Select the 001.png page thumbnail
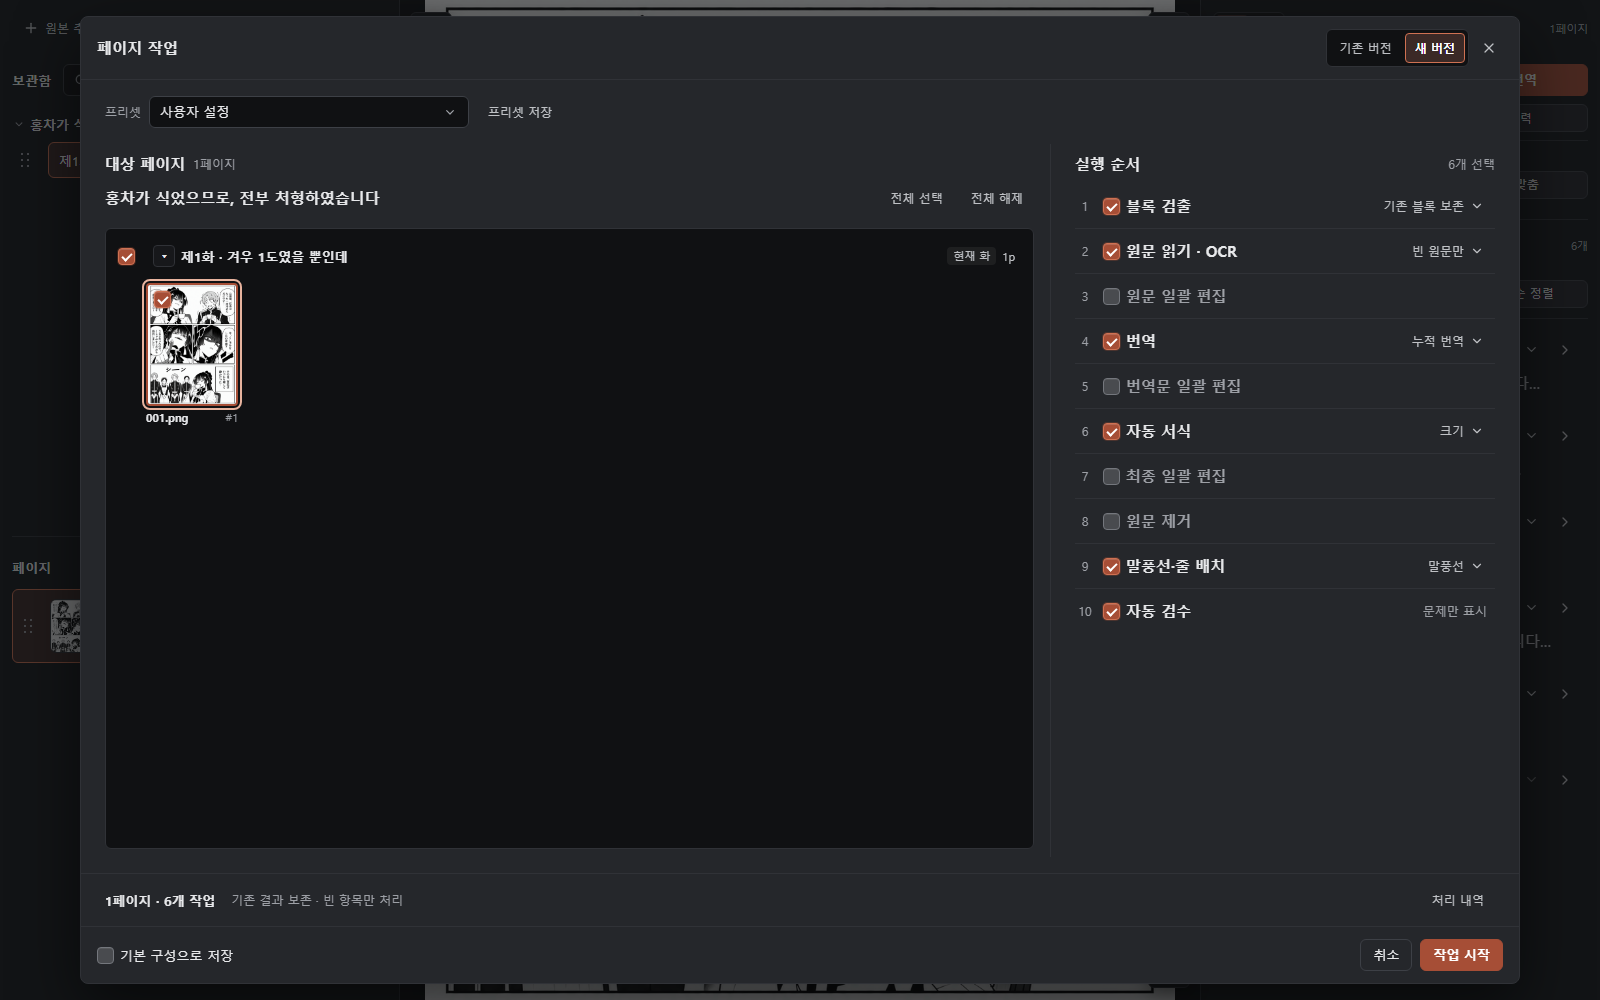 coord(192,344)
